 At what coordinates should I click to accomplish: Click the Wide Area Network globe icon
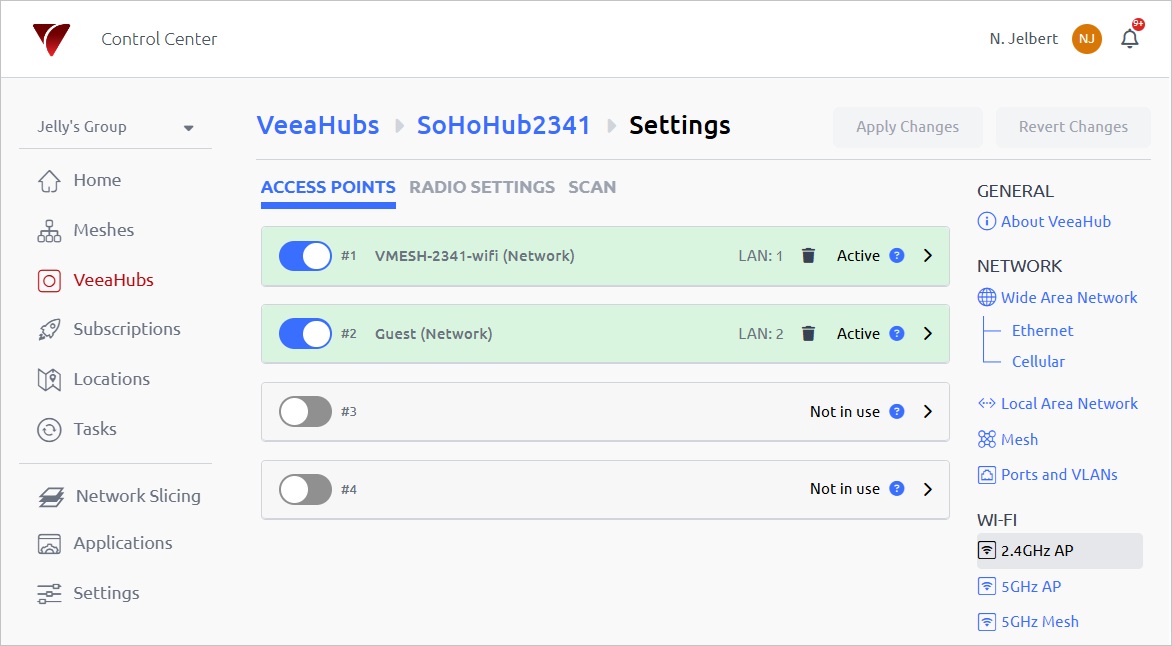987,297
